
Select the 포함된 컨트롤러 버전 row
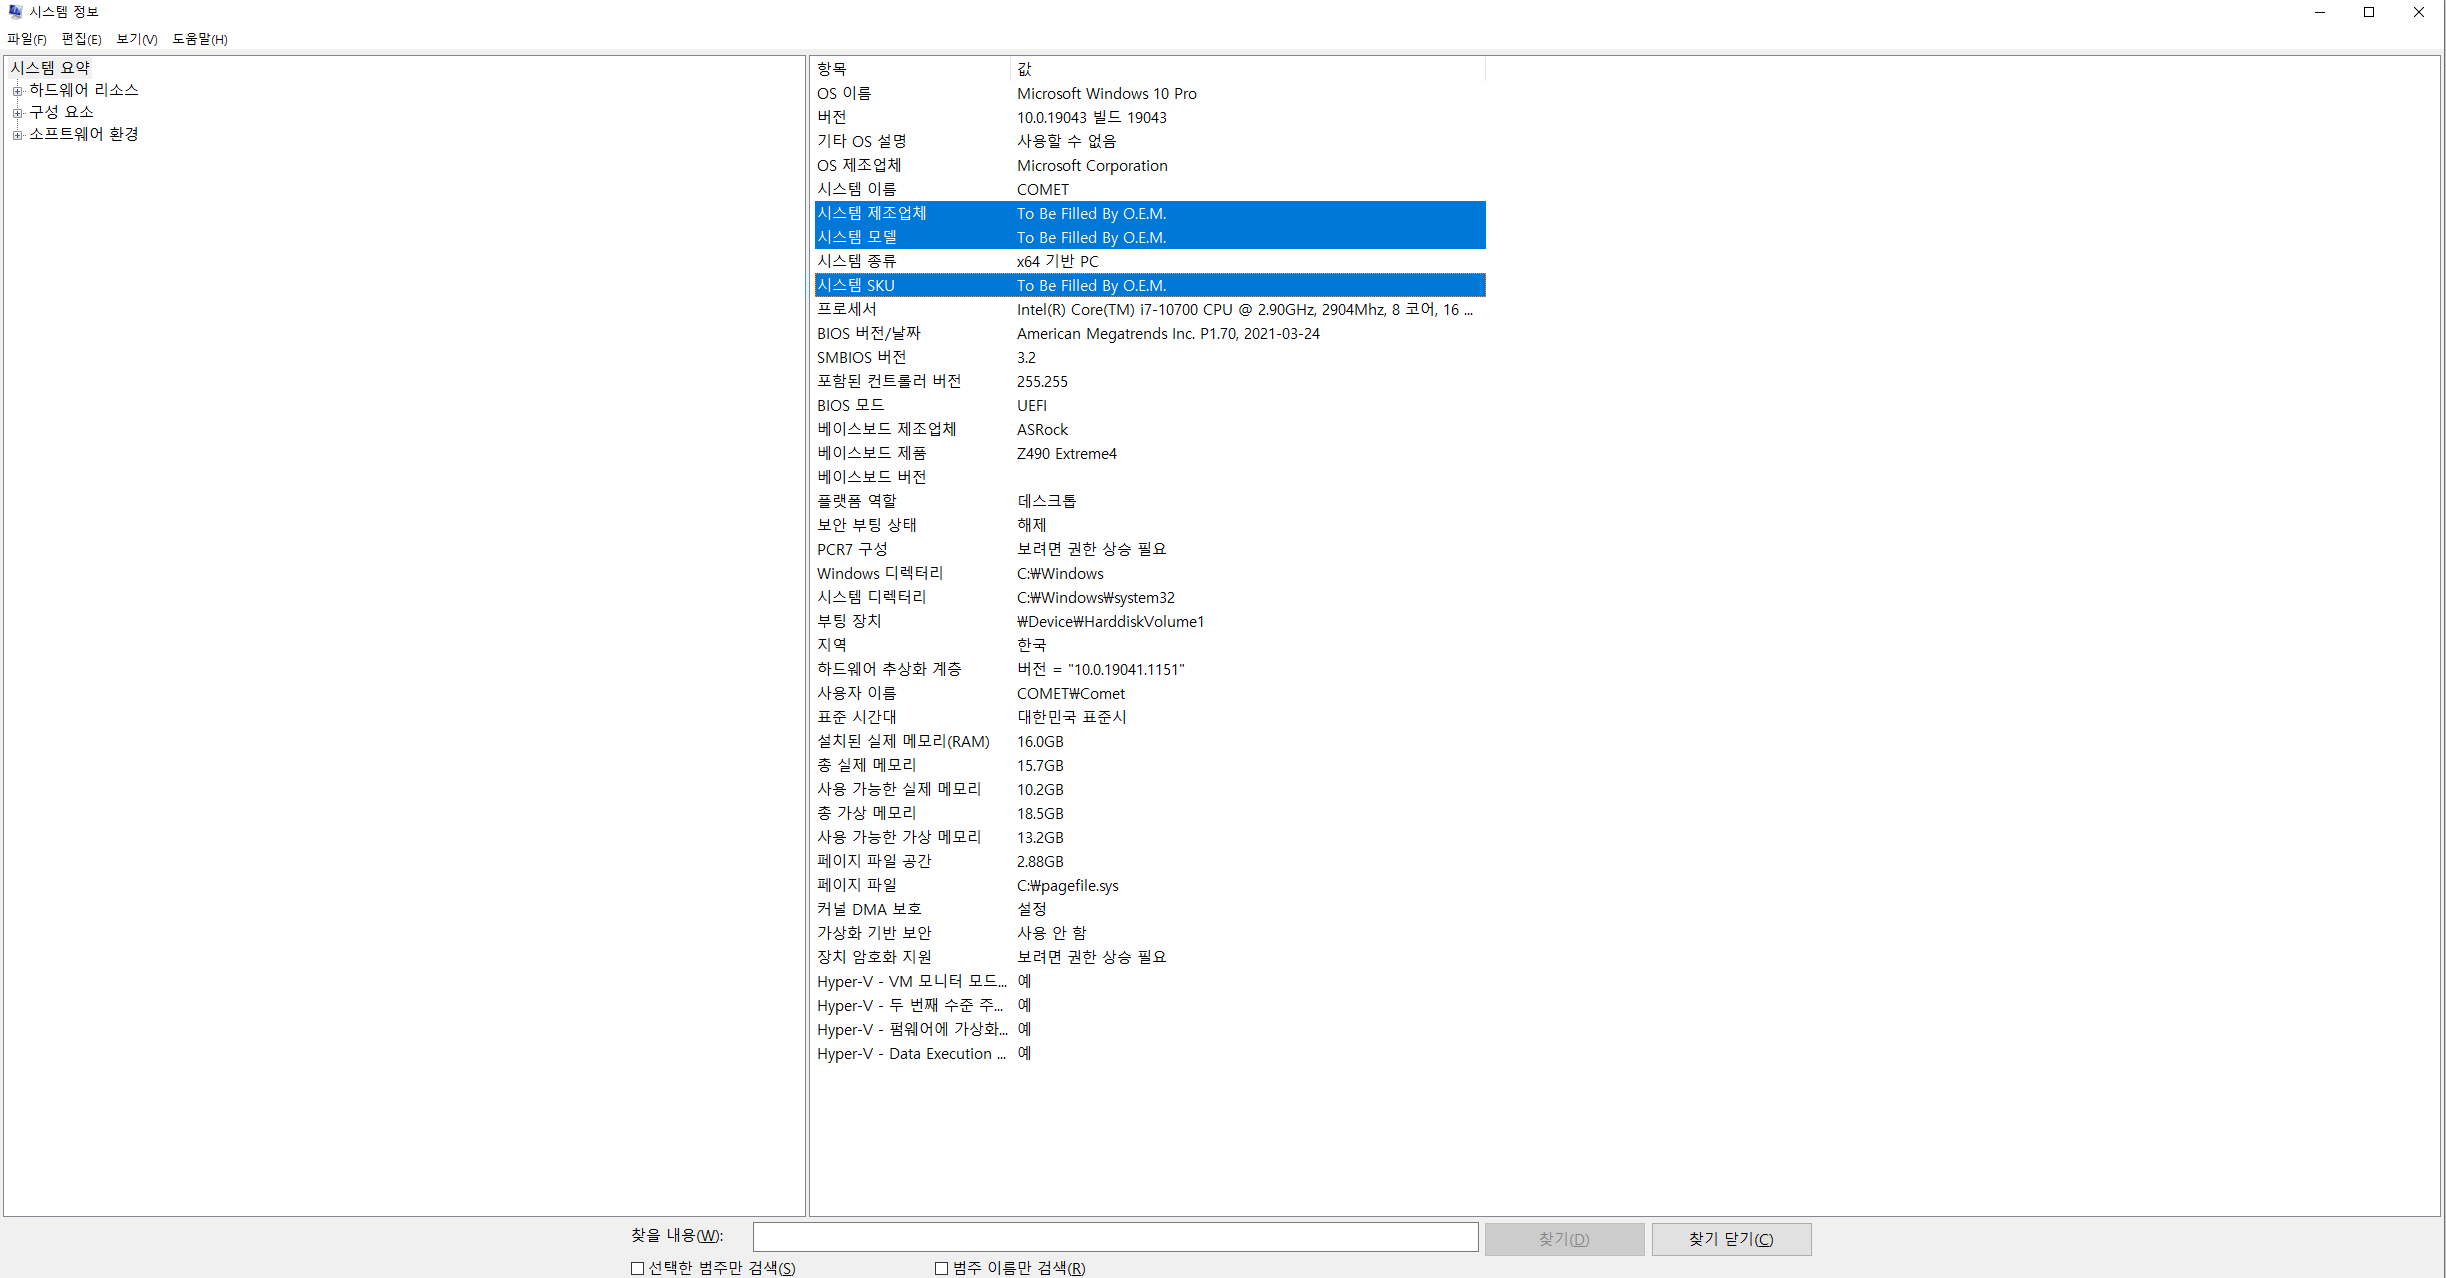[x=1150, y=381]
